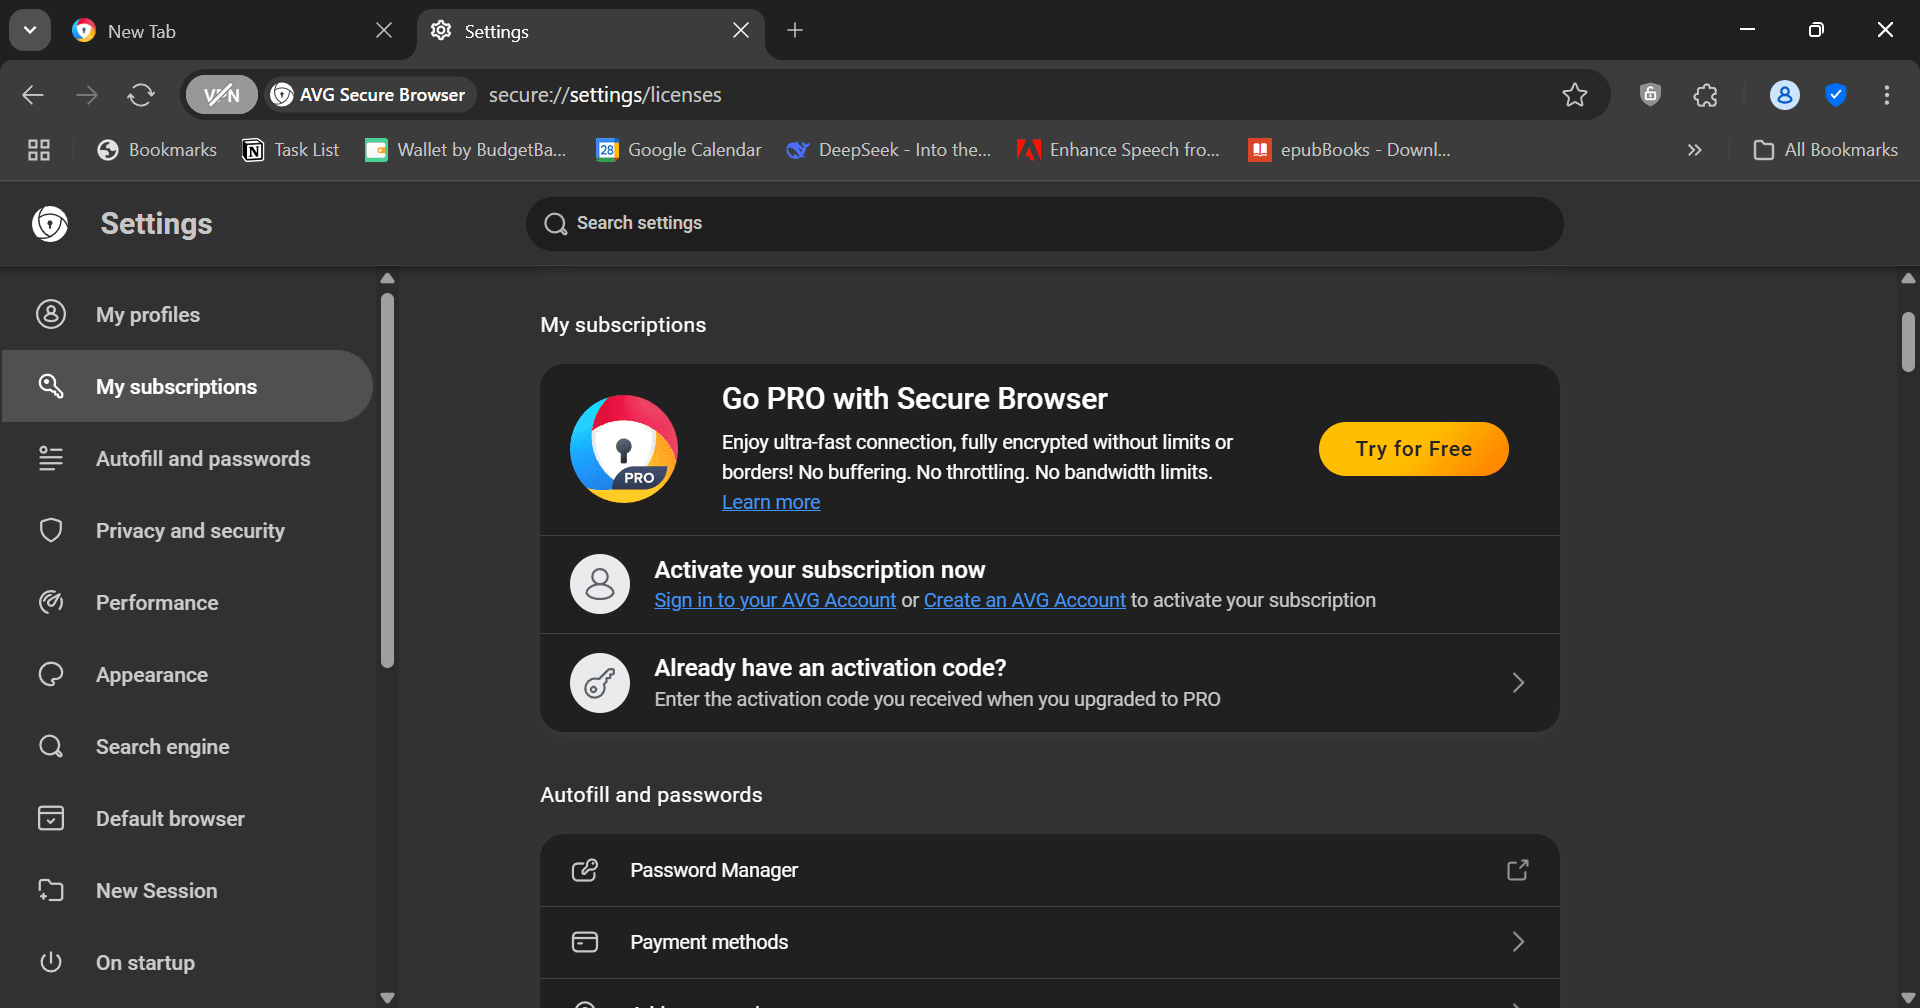Open the Task List bookmark
The width and height of the screenshot is (1920, 1008).
(291, 150)
